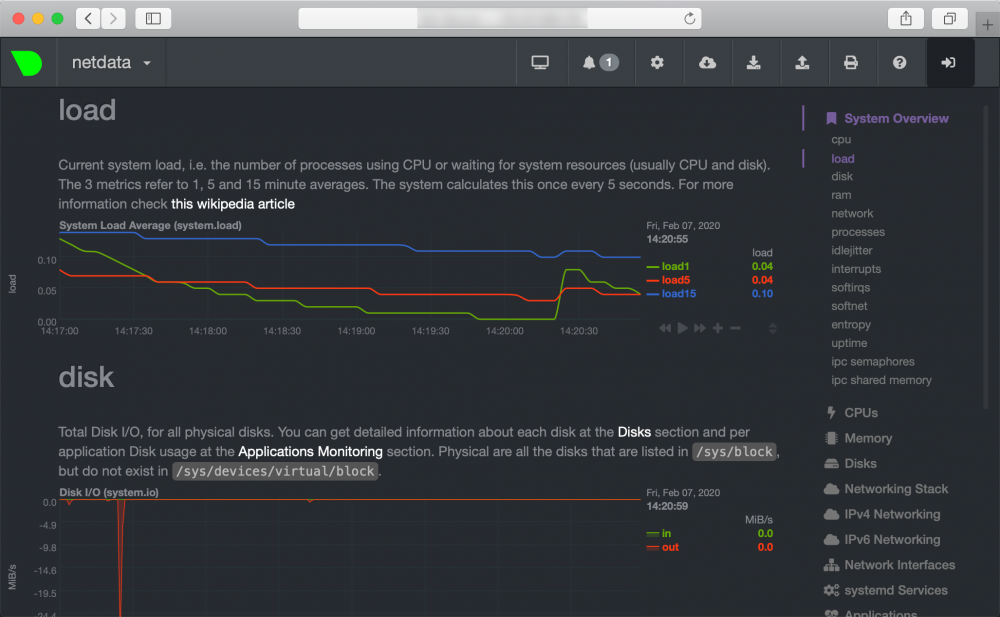Follow the Applications Monitoring link
1000x617 pixels.
(310, 452)
